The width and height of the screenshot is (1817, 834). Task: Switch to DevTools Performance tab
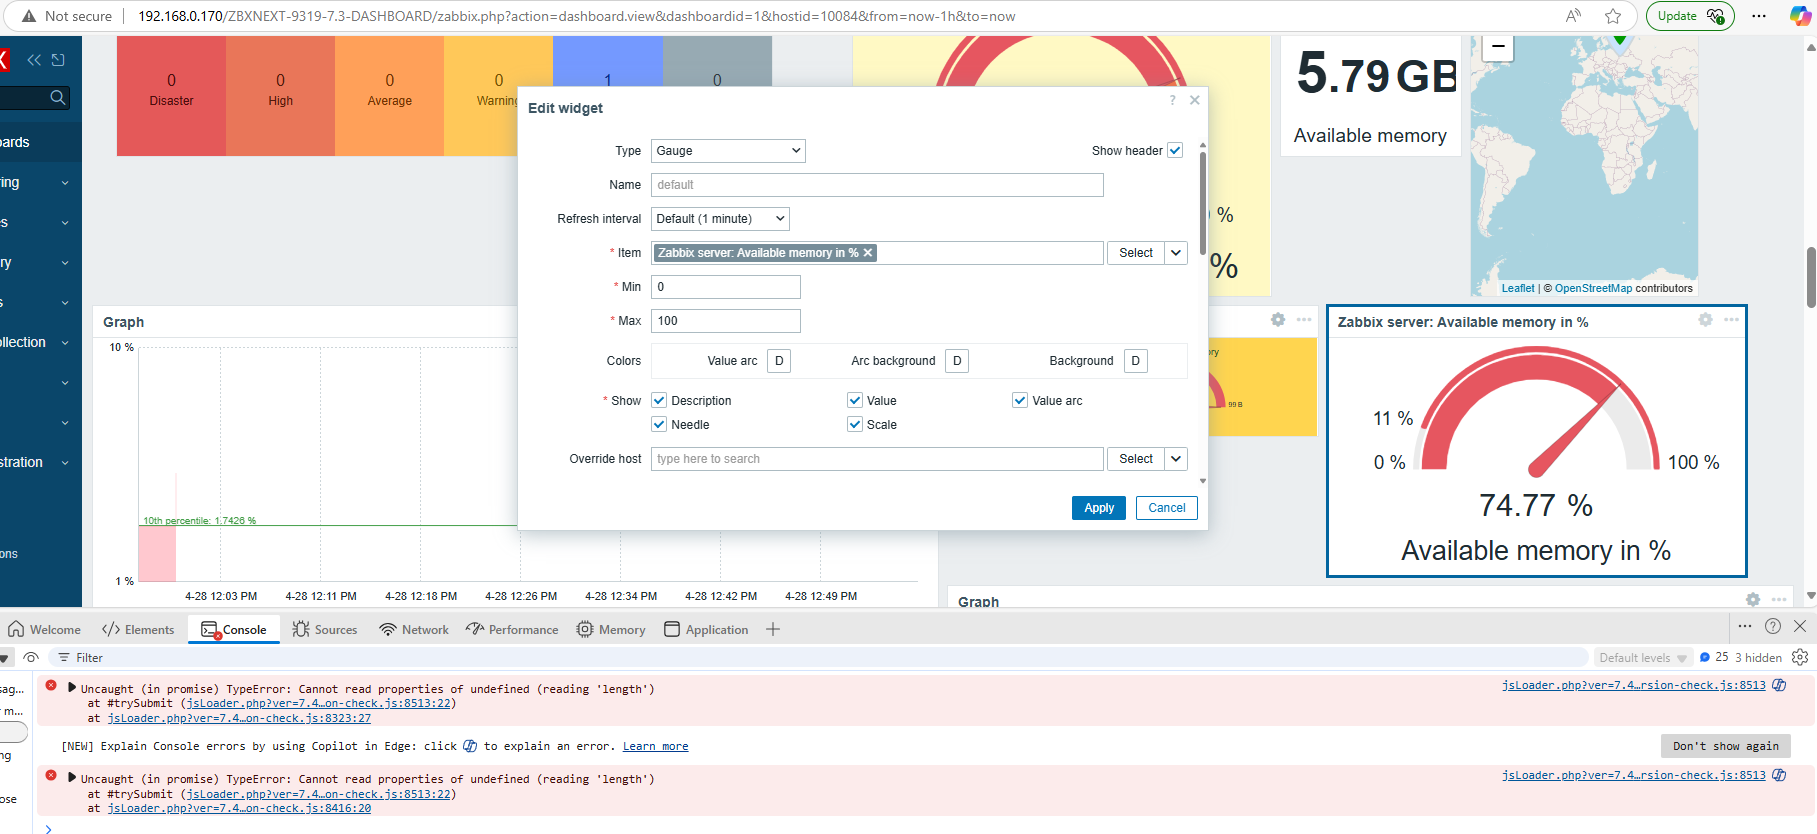512,629
